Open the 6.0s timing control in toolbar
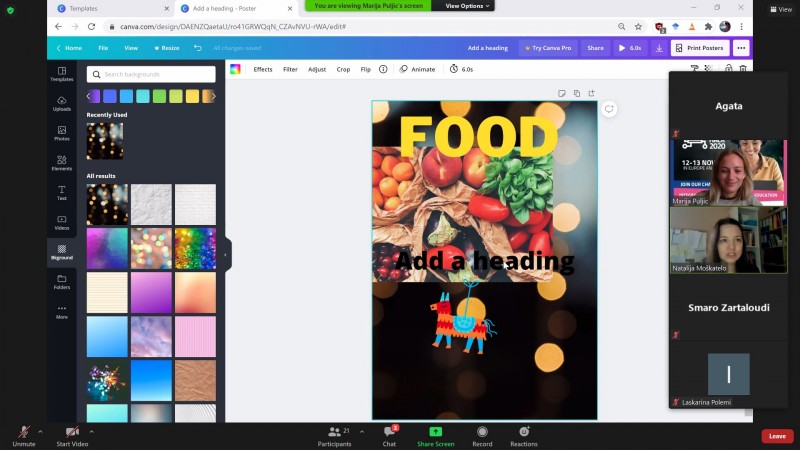 pos(462,69)
